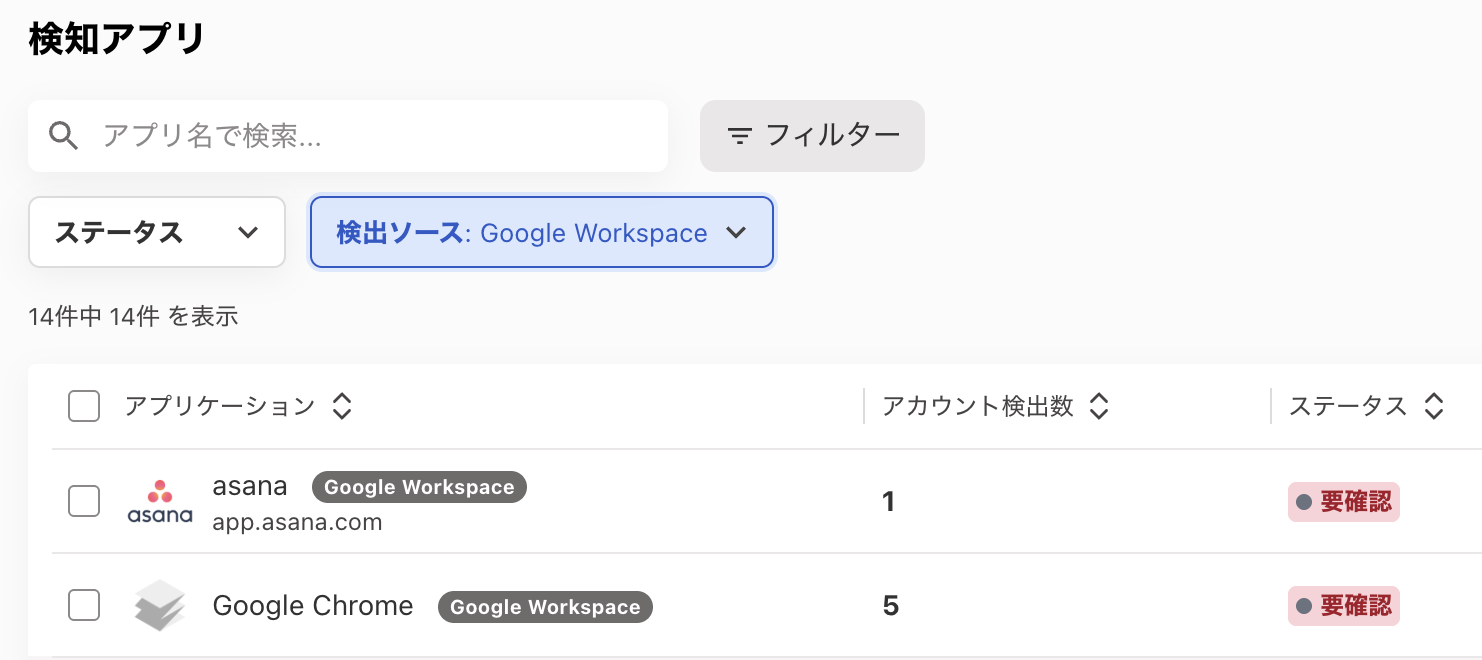1482x660 pixels.
Task: Click the Google Workspace badge next to asana
Action: [419, 487]
